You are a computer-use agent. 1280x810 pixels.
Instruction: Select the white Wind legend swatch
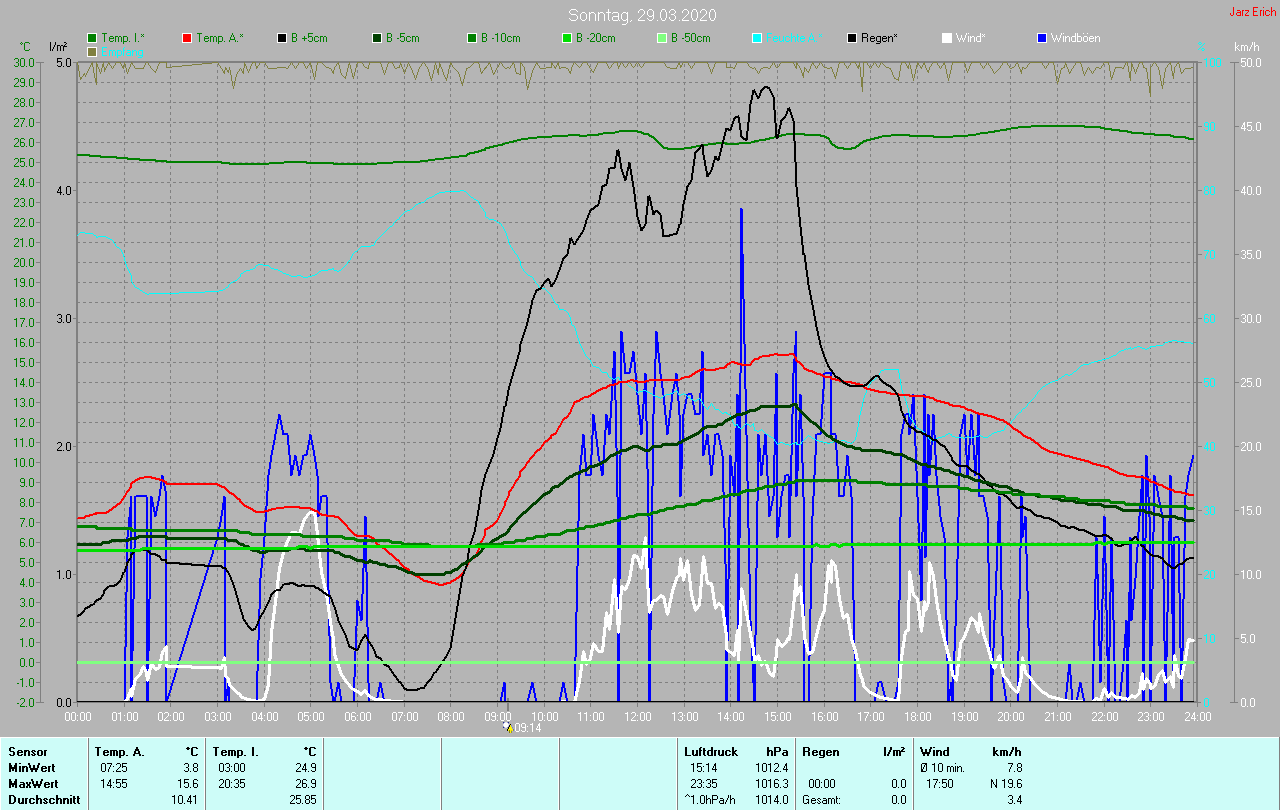[x=947, y=38]
